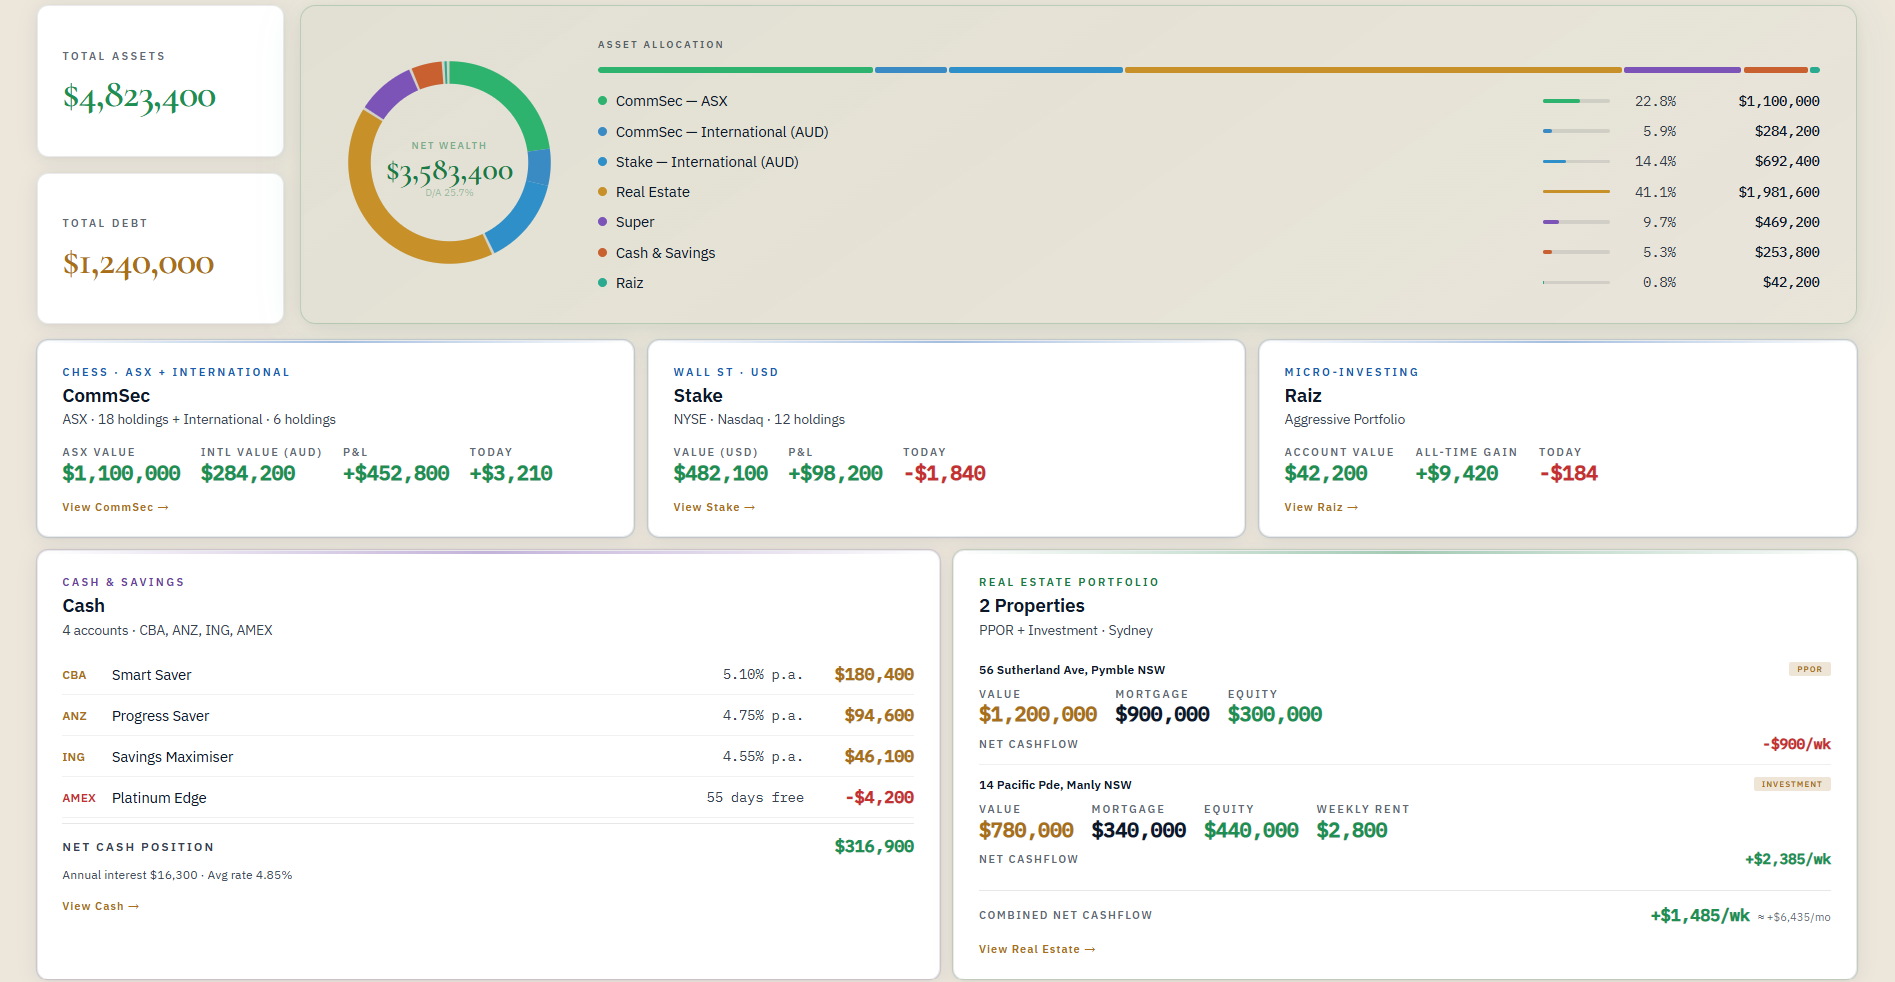Click the INTL value $284,200 in CommSec card
Viewport: 1895px width, 982px height.
[x=248, y=473]
